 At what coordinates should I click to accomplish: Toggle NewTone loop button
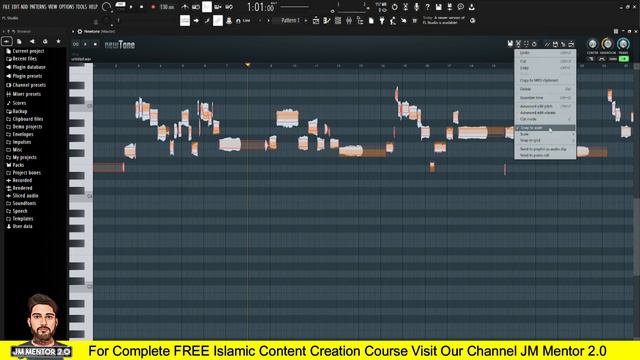pos(76,44)
